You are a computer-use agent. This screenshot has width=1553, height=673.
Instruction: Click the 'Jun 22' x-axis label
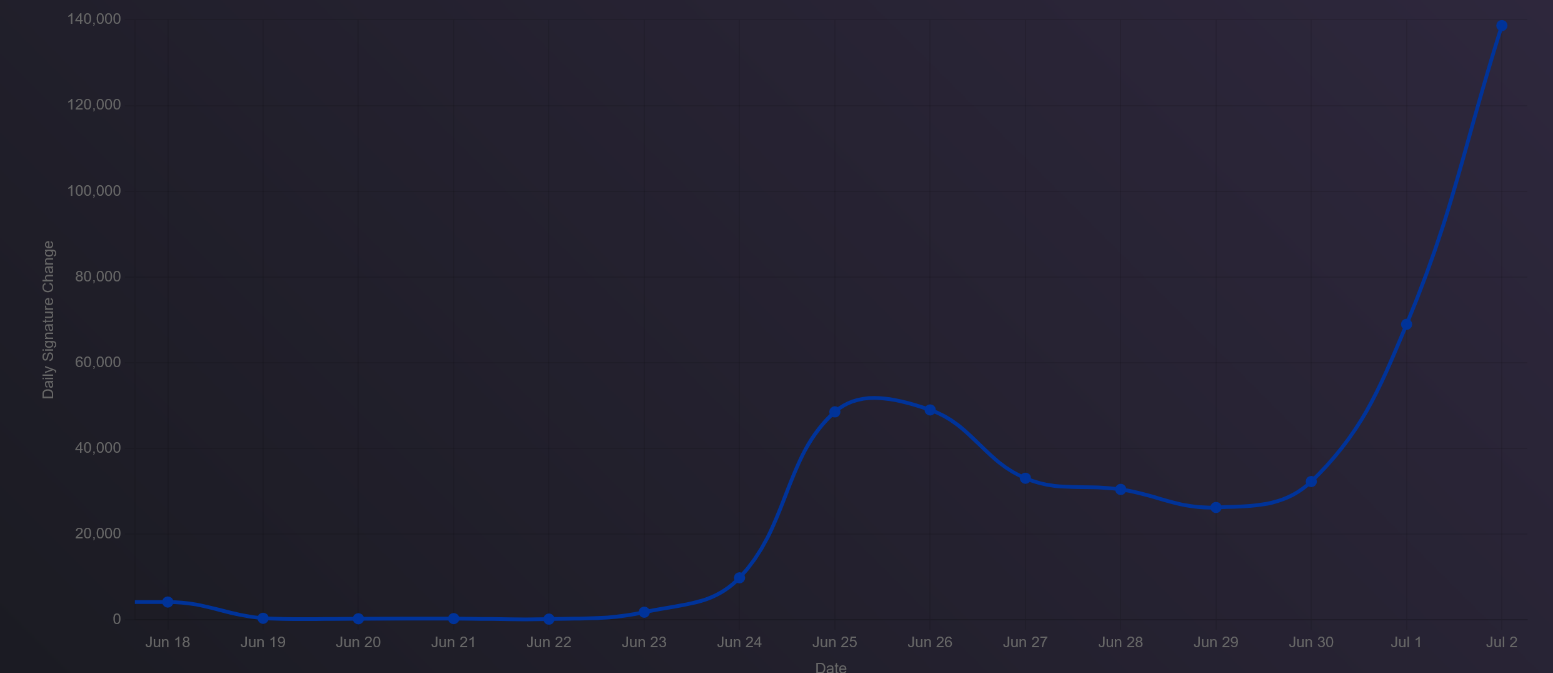coord(549,642)
